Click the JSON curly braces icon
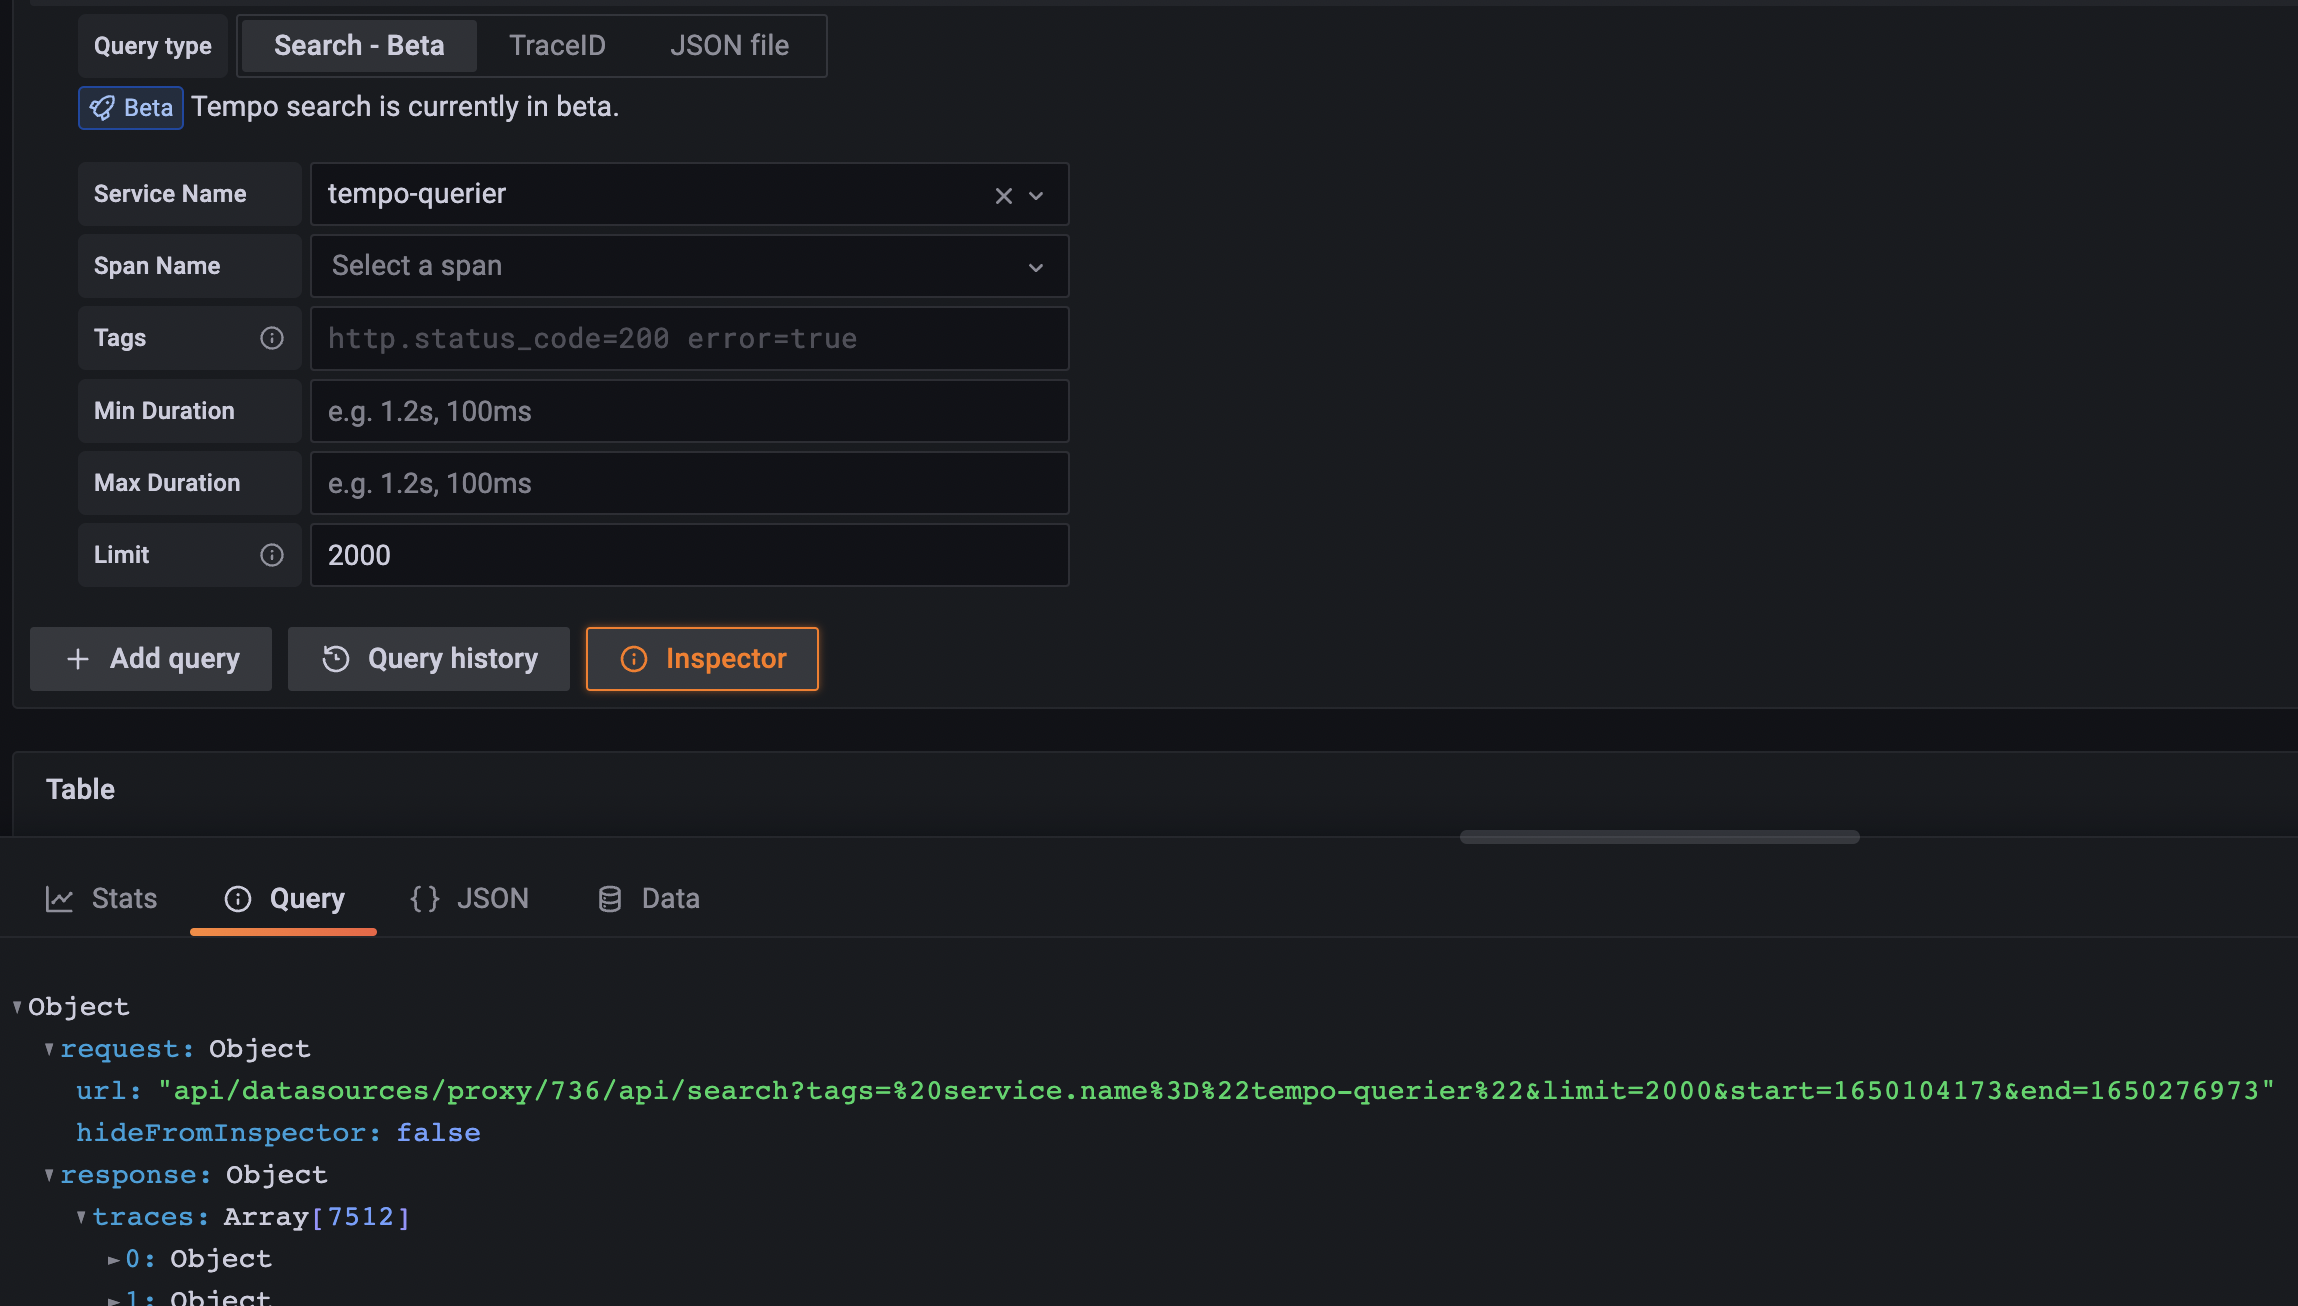This screenshot has height=1306, width=2298. pos(425,897)
